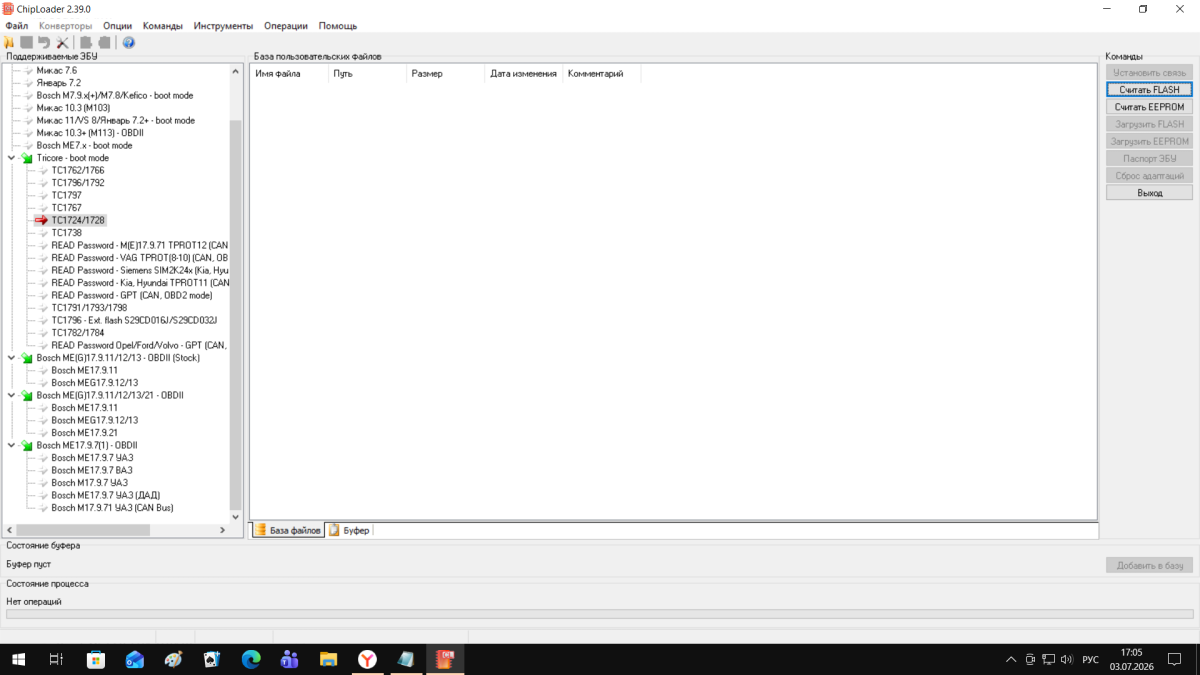Click the tree horizontal scroll-left arrow
Viewport: 1200px width, 675px height.
(10, 530)
